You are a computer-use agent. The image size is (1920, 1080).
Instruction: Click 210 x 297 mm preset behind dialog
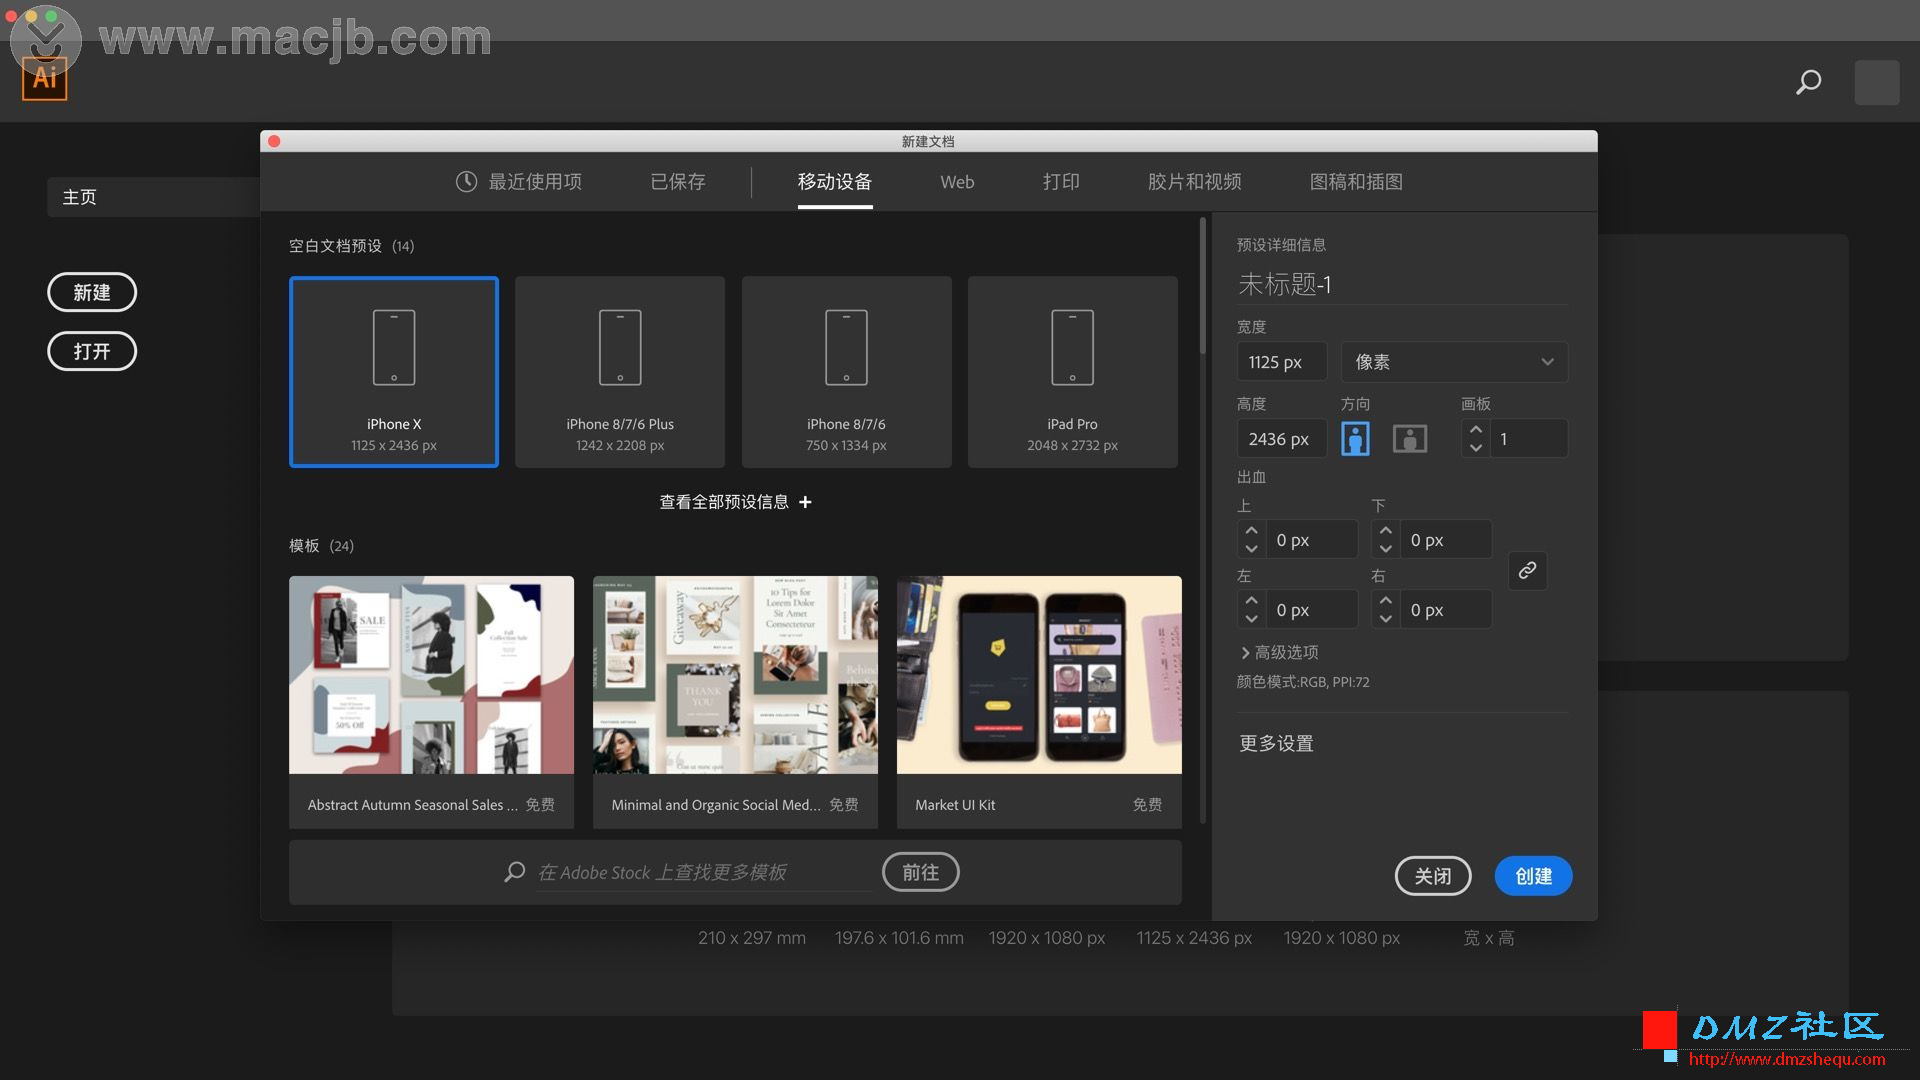point(752,938)
